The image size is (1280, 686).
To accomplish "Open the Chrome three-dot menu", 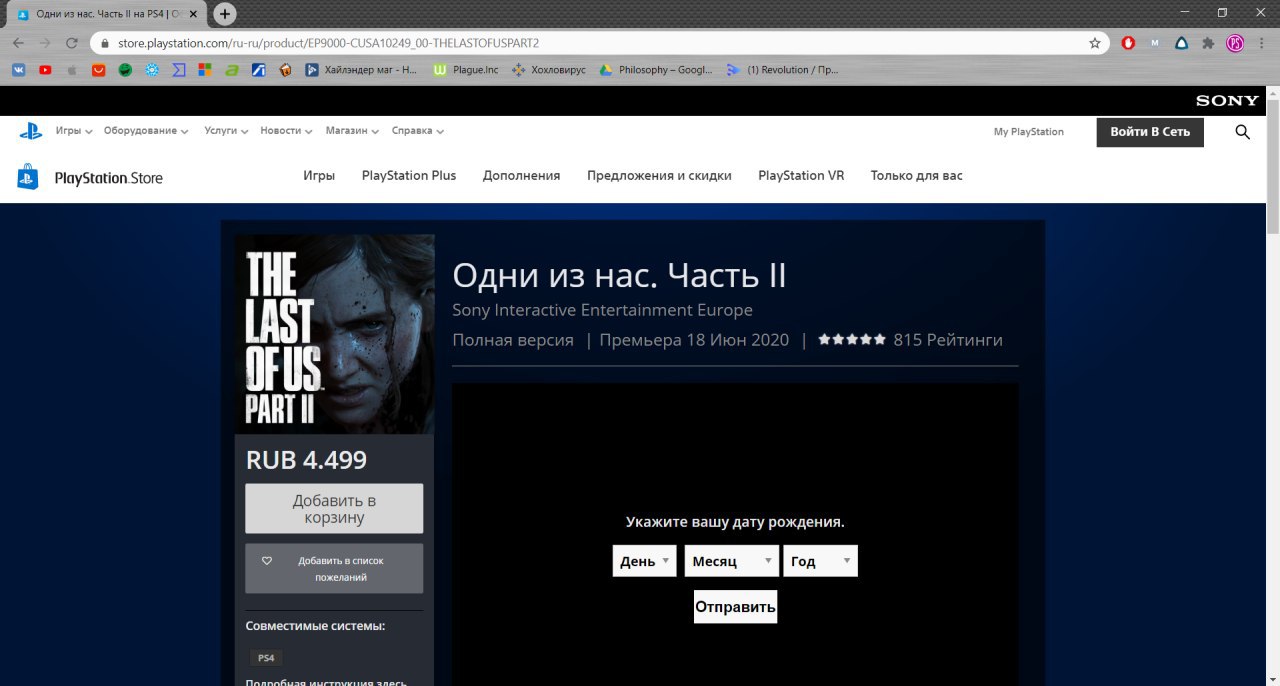I will point(1262,43).
